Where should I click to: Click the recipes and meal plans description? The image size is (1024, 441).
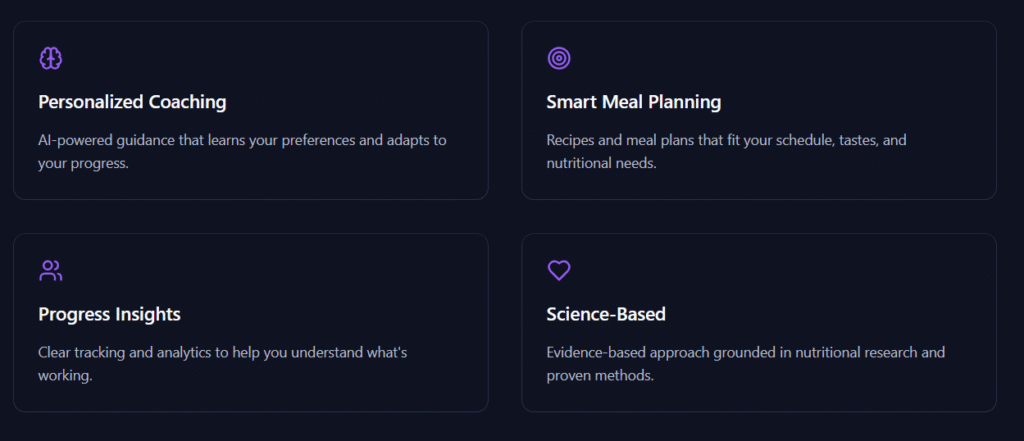pyautogui.click(x=726, y=140)
